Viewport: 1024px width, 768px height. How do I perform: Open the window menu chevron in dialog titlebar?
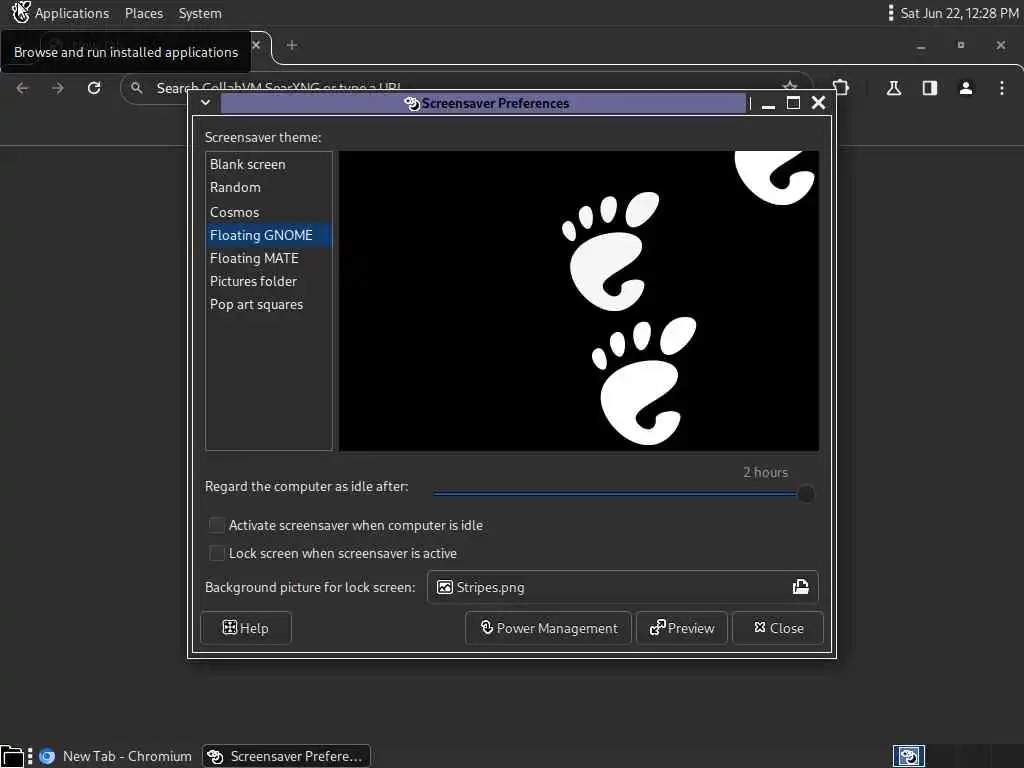205,103
